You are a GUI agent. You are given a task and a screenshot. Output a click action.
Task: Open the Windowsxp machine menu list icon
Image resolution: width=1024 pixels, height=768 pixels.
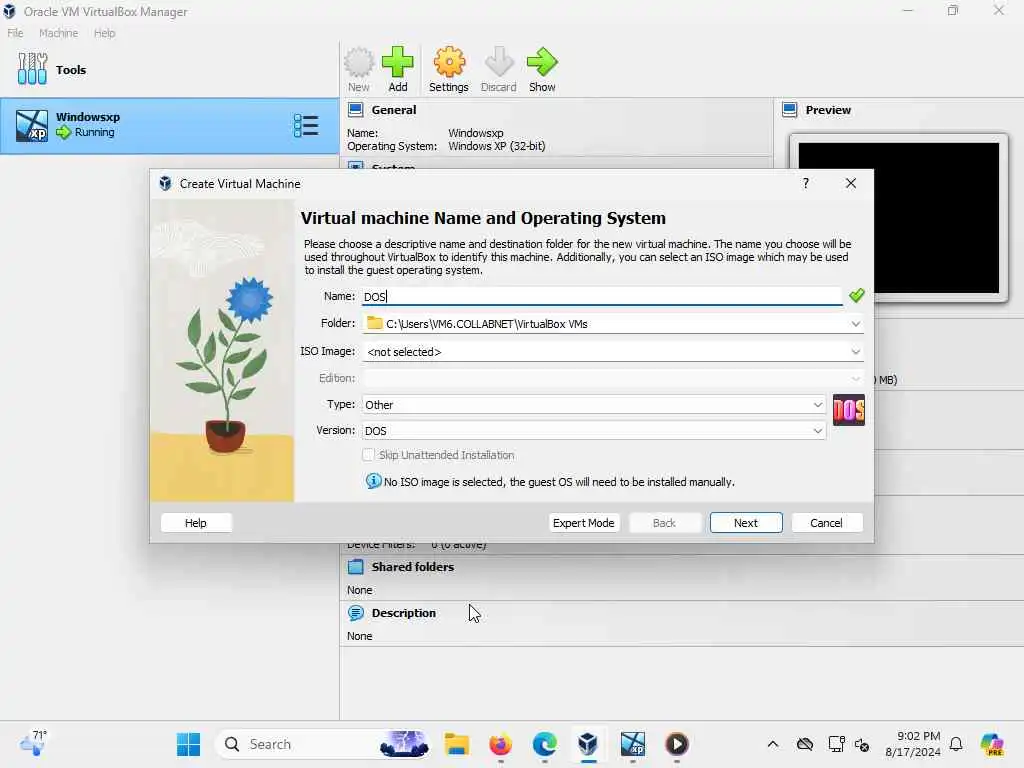306,125
